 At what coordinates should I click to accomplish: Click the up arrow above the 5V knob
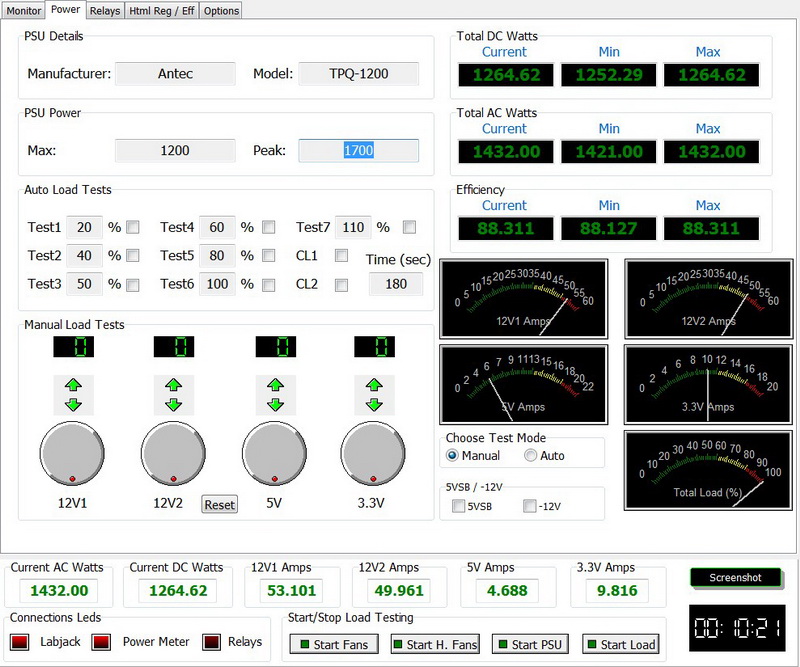(272, 384)
